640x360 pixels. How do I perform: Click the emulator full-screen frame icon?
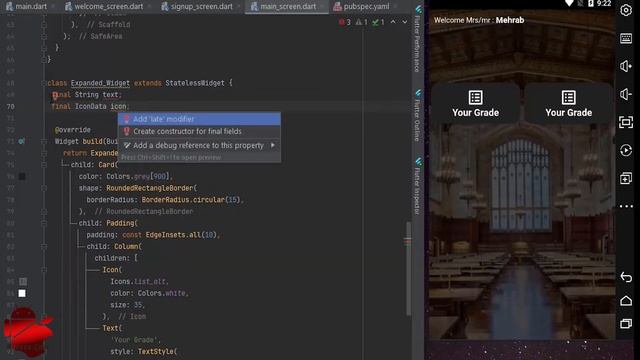pos(626,122)
